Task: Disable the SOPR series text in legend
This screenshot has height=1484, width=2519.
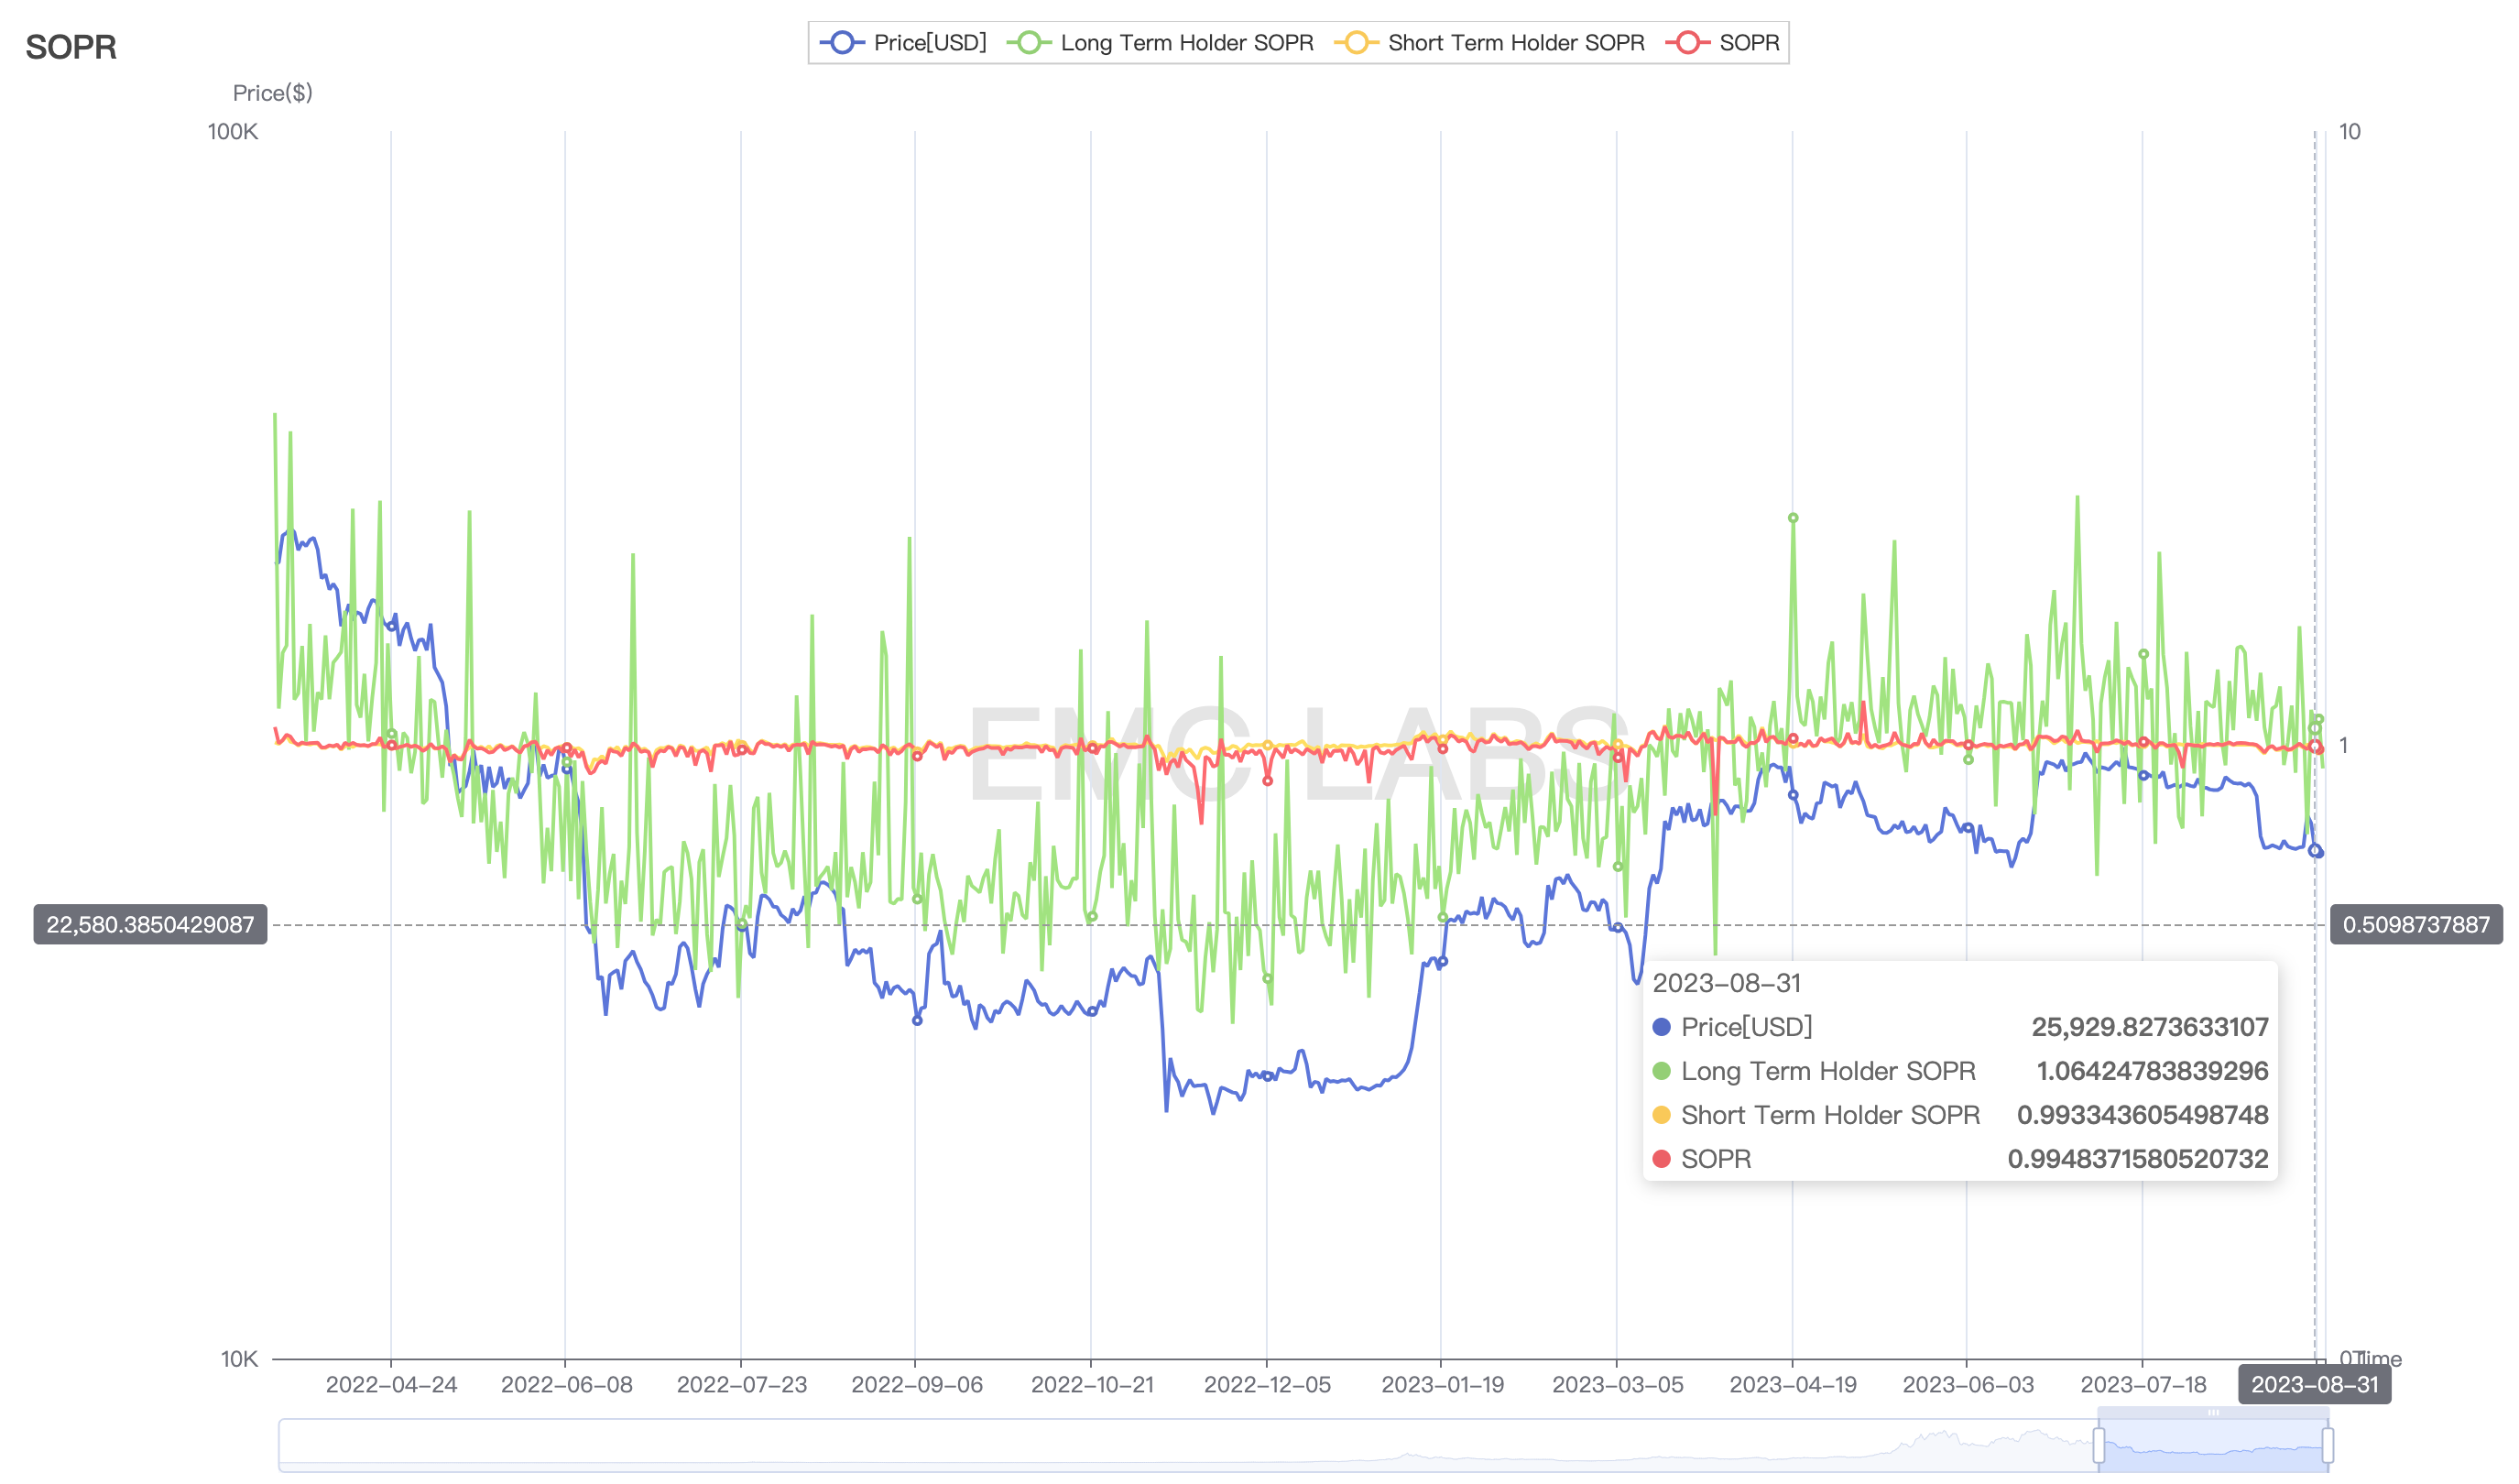Action: point(1749,43)
